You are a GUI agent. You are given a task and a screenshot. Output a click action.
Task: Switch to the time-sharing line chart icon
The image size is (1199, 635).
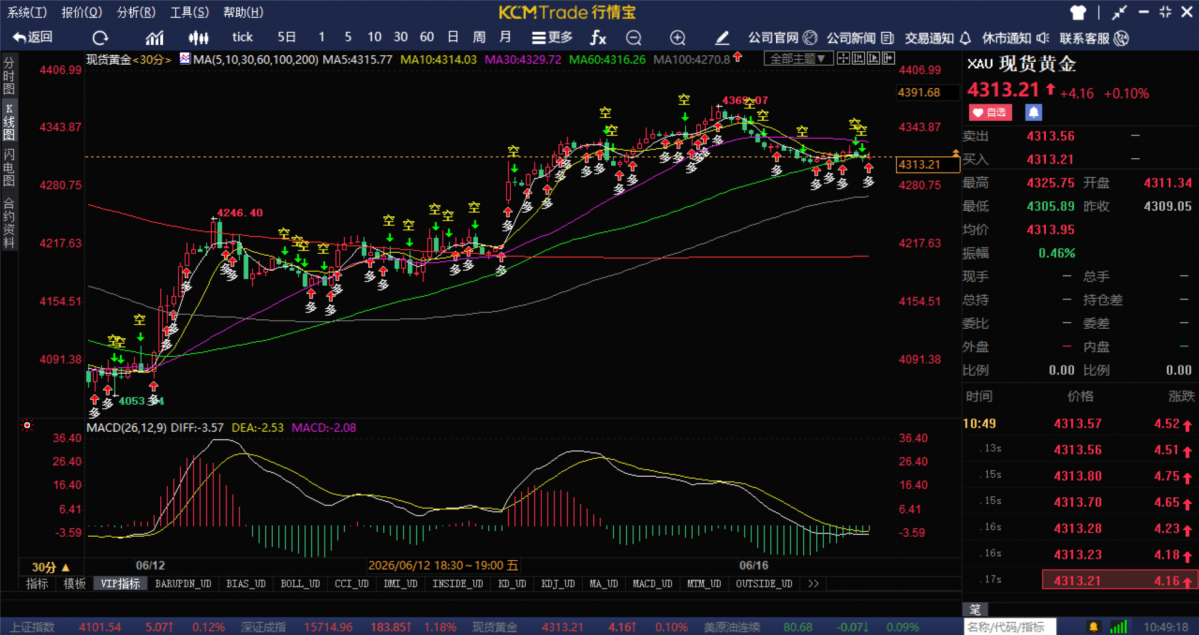point(155,37)
